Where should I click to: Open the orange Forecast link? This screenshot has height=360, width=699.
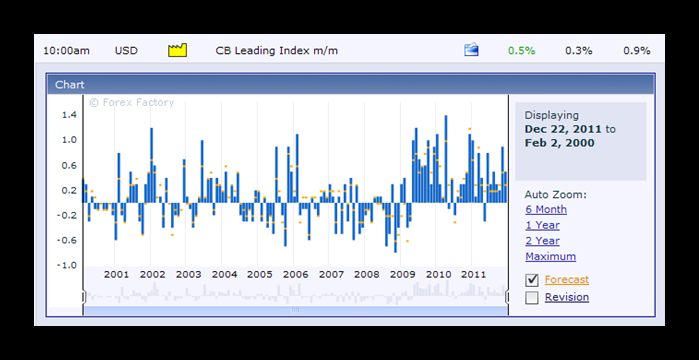pyautogui.click(x=567, y=280)
